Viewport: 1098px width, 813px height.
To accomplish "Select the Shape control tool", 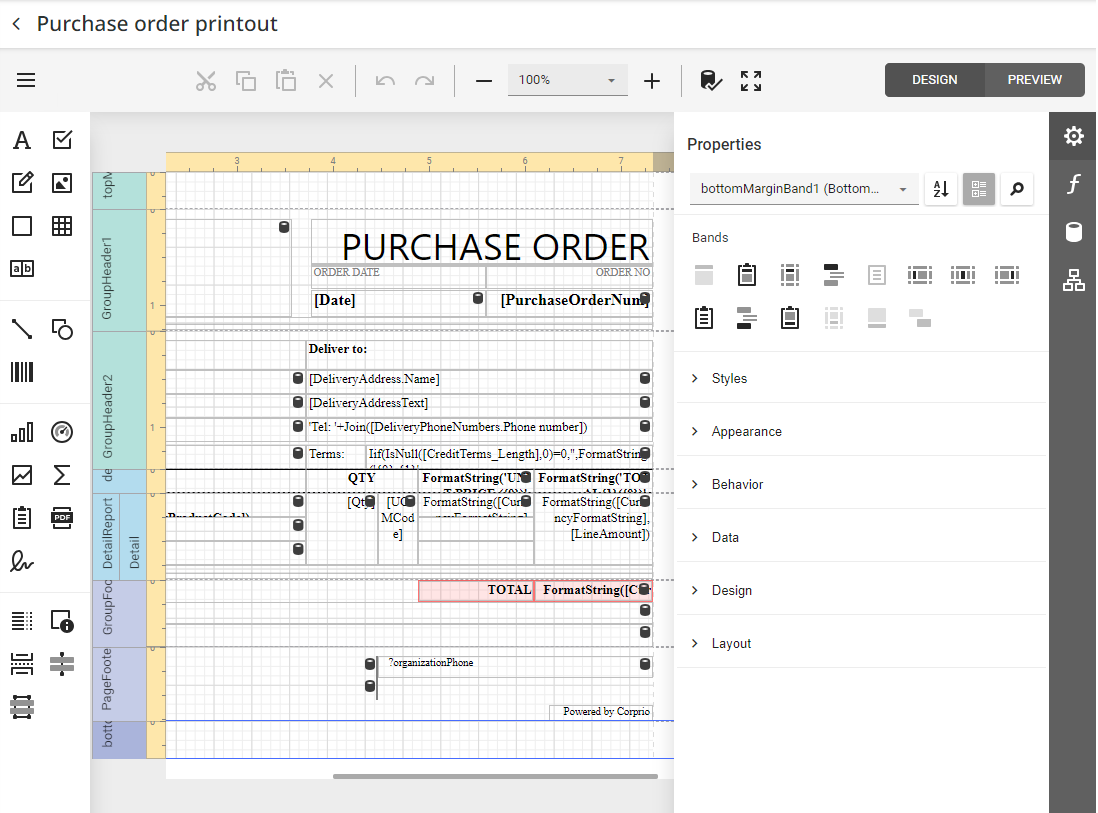I will [62, 329].
